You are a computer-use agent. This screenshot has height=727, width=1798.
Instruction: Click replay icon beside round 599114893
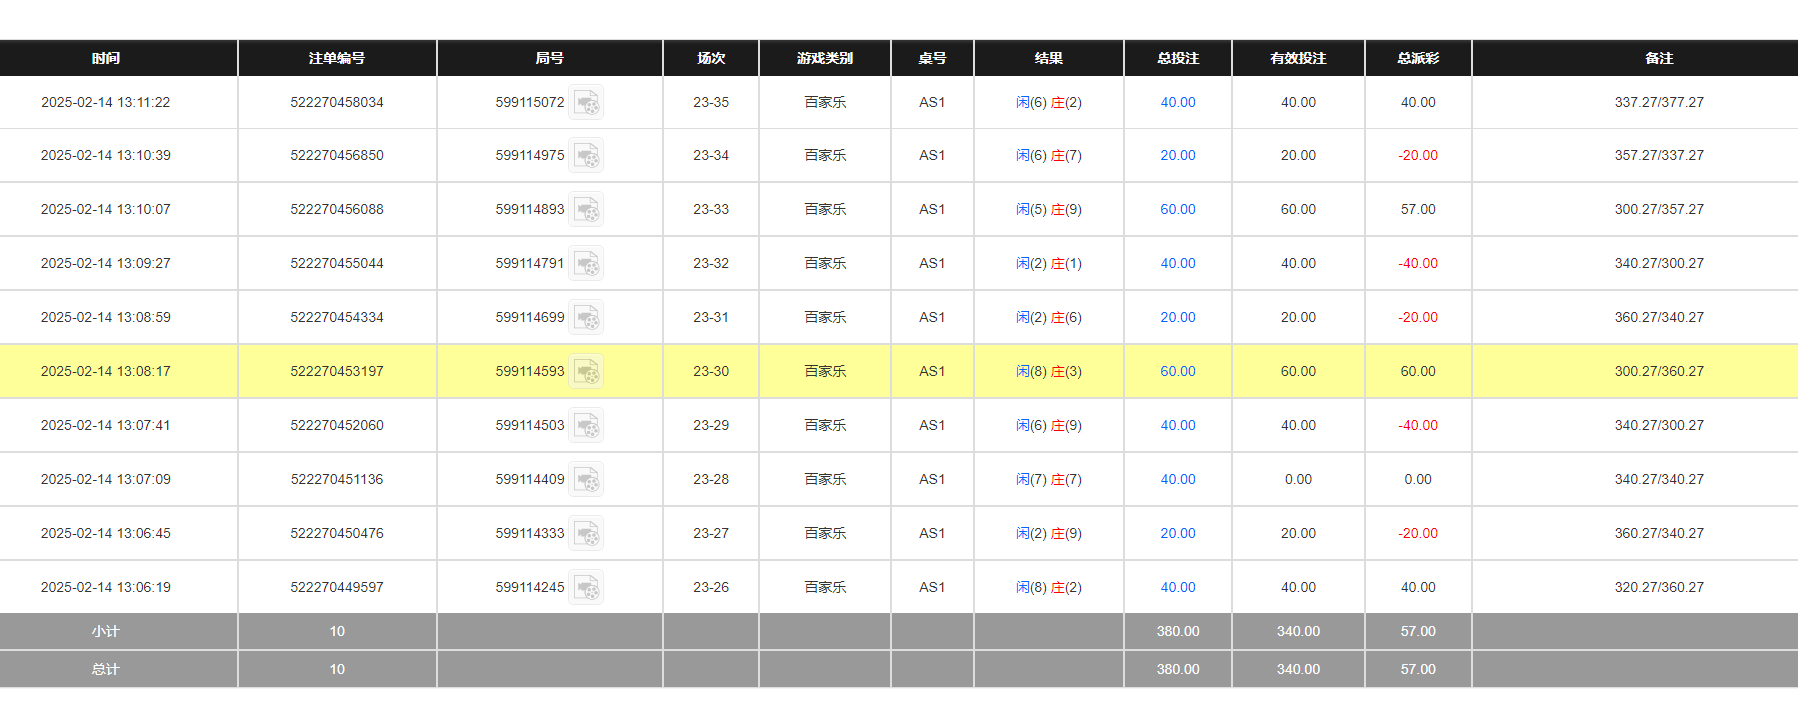click(586, 210)
